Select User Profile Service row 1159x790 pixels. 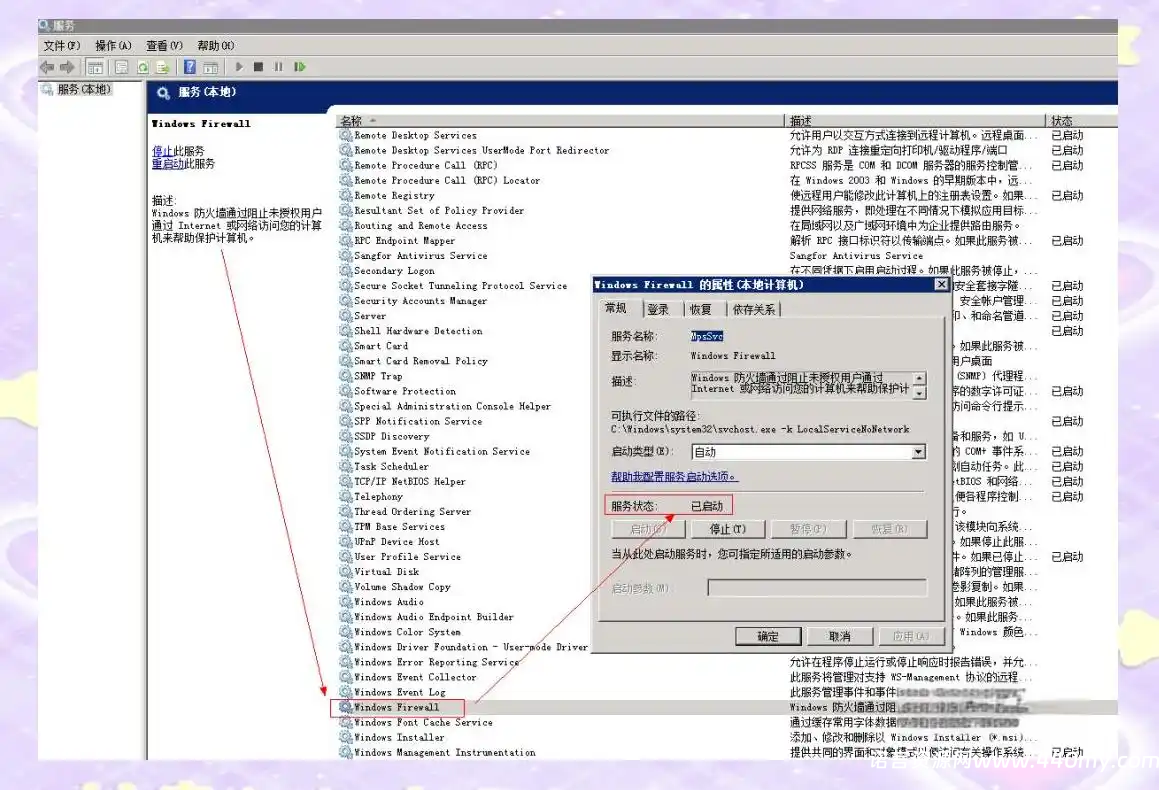coord(407,556)
